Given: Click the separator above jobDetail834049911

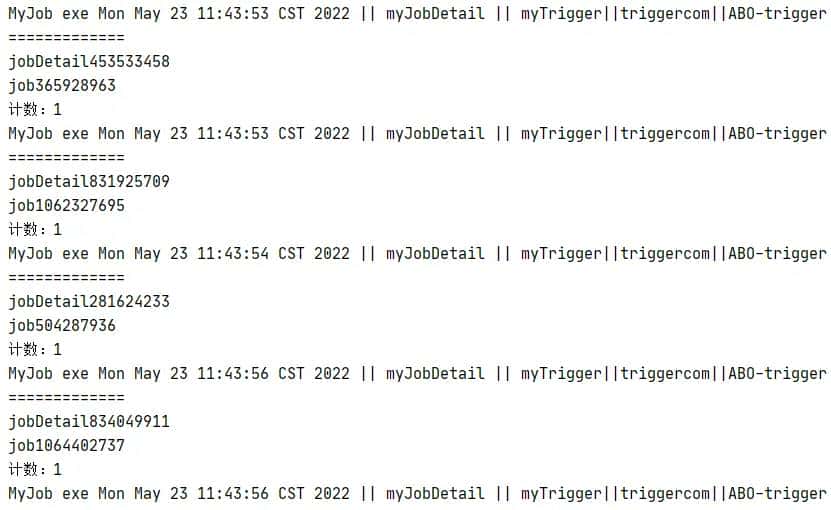Looking at the screenshot, I should (x=67, y=398).
